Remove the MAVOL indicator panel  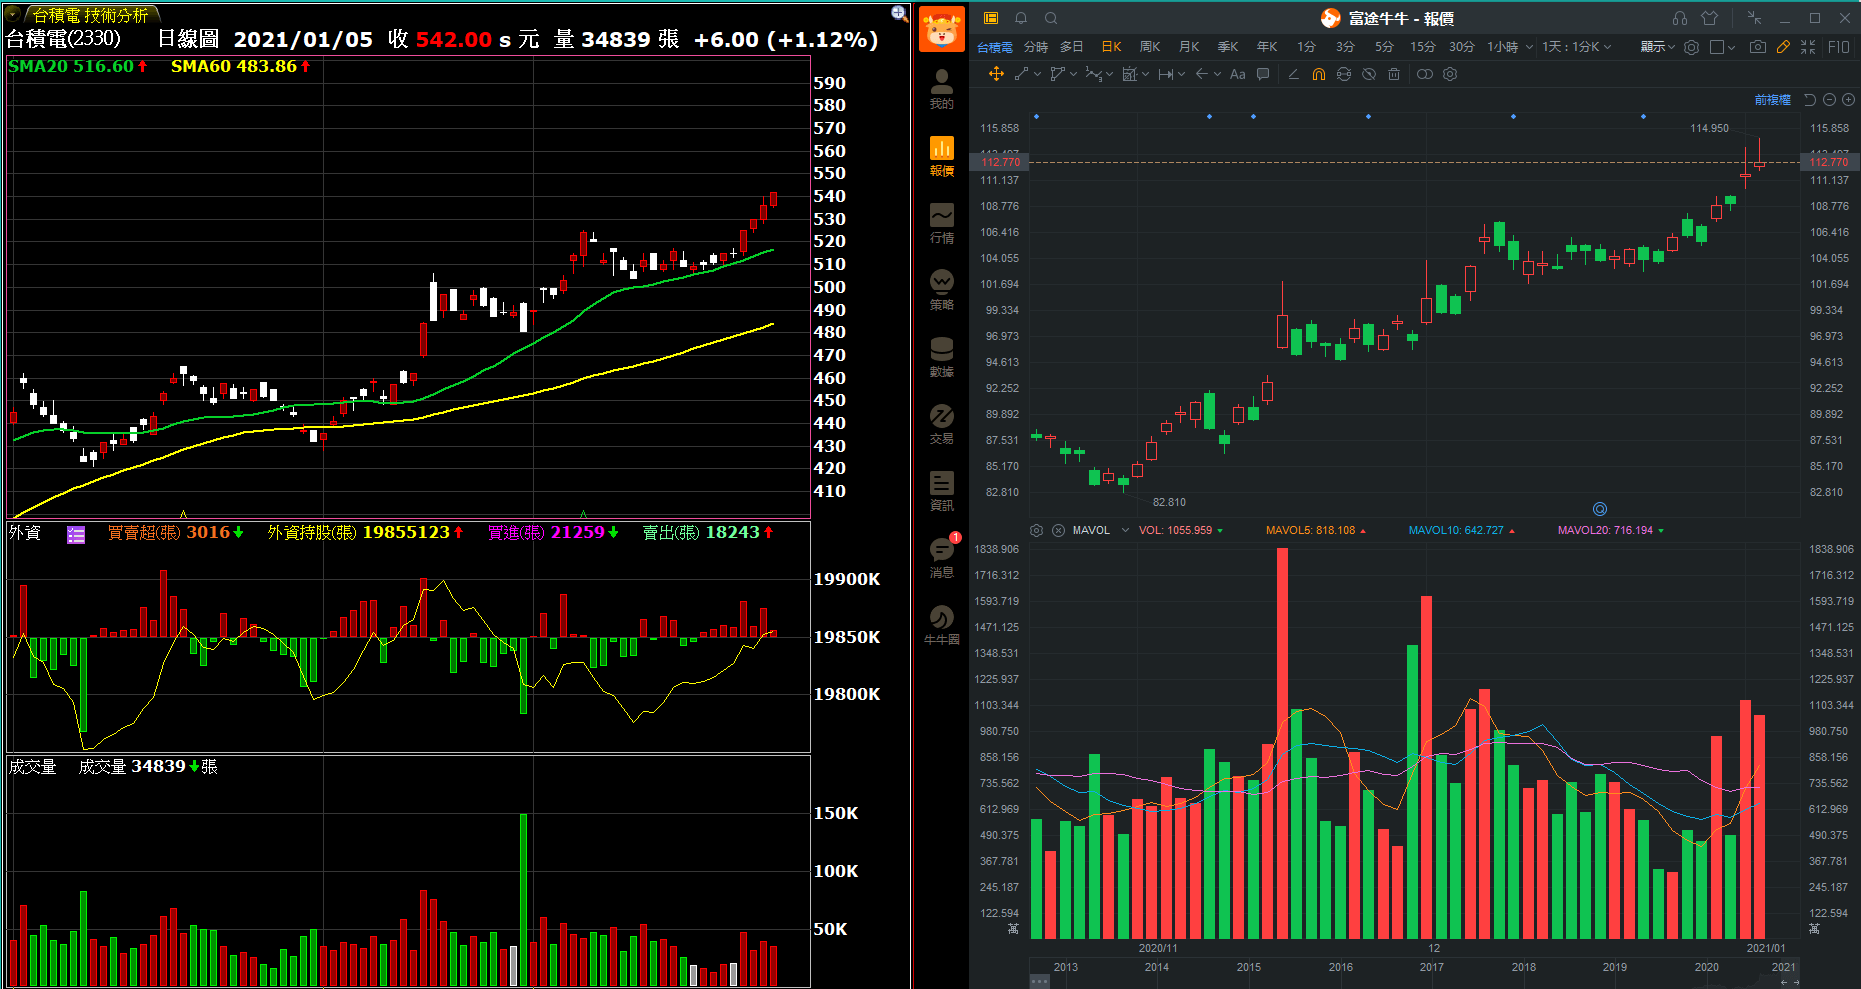[1058, 530]
